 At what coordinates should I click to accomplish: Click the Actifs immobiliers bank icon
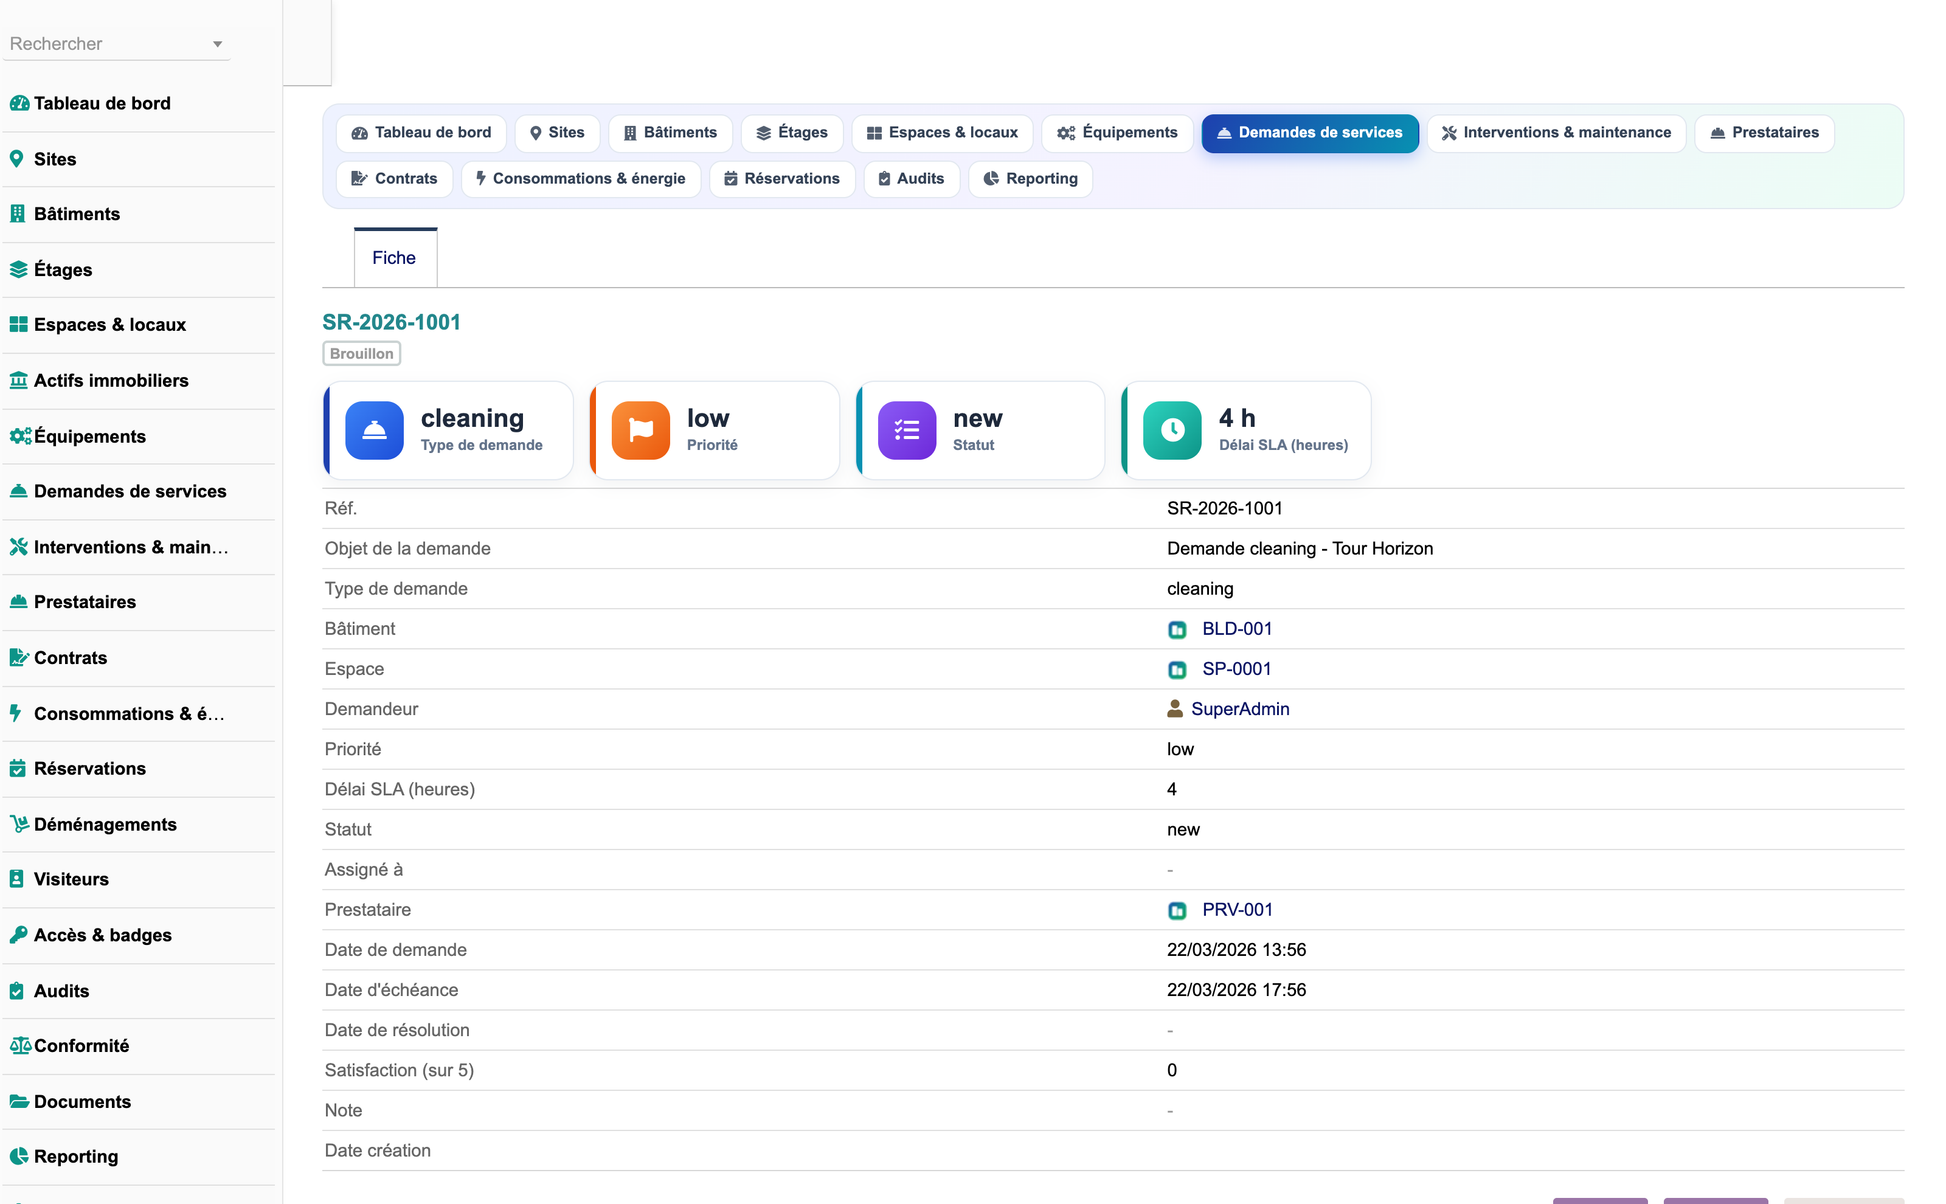19,381
